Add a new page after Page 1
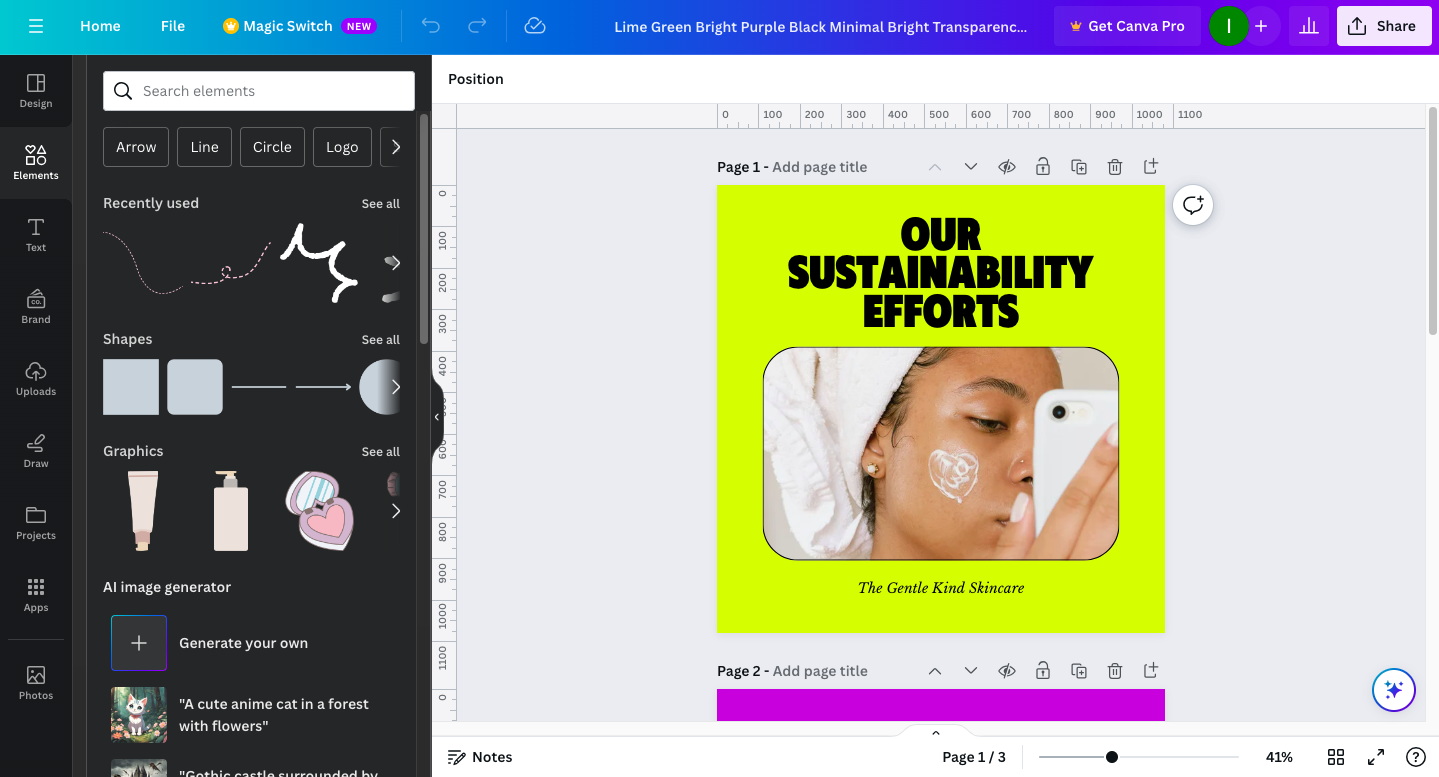 (1151, 167)
